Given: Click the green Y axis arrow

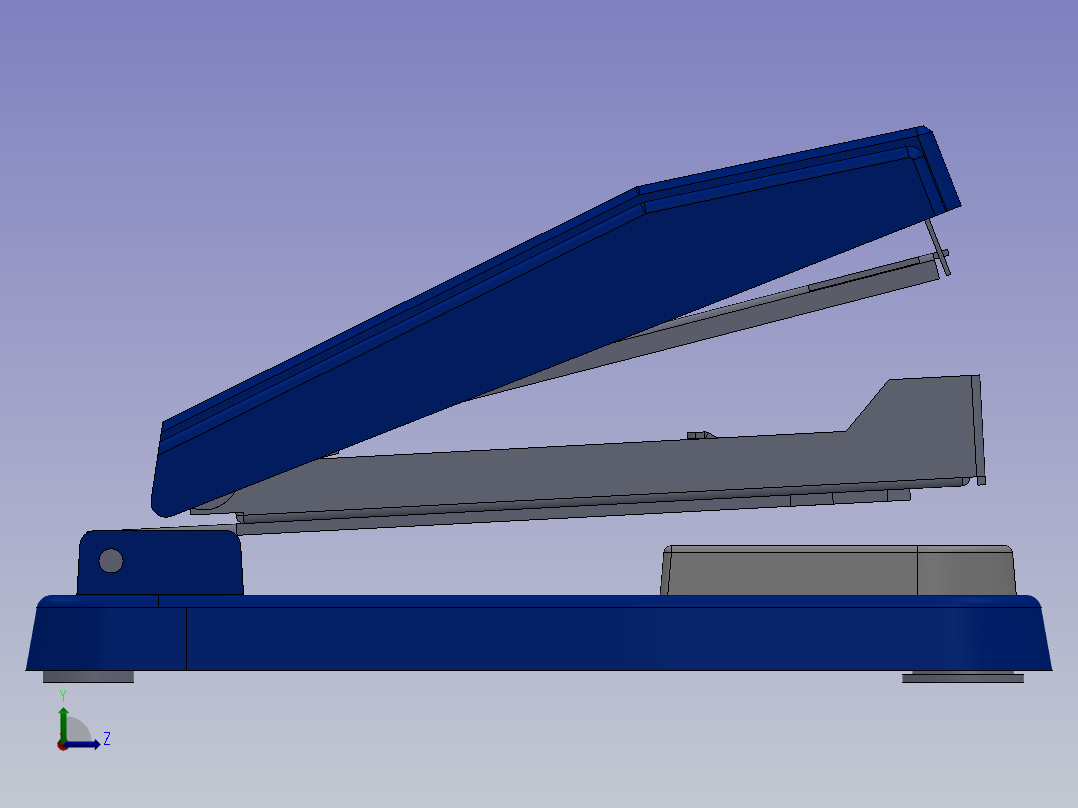Looking at the screenshot, I should coord(63,723).
